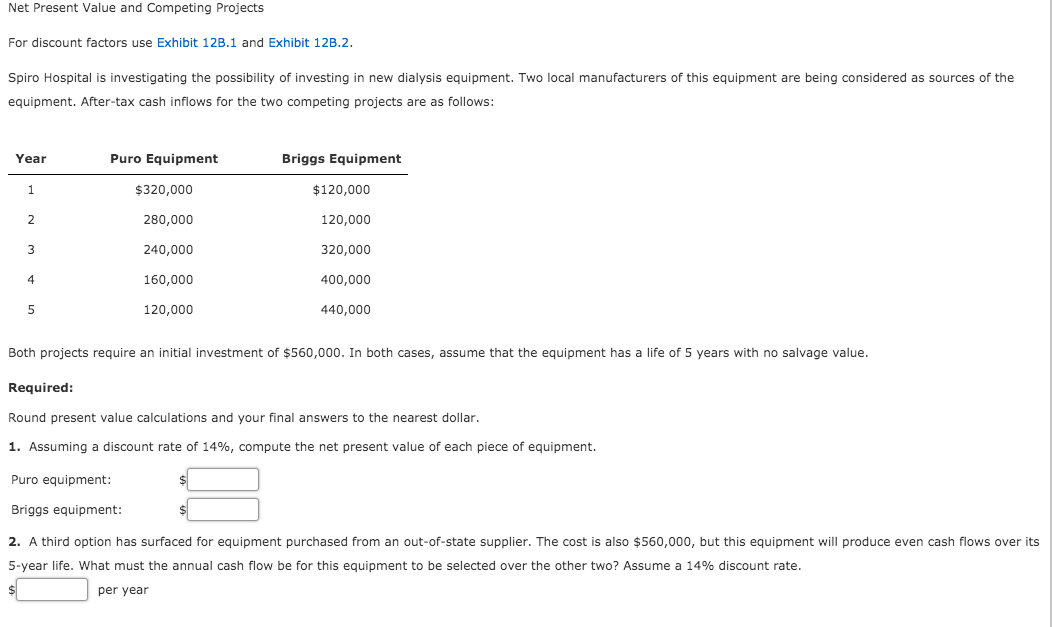Select the Year 3 row label
The image size is (1052, 627).
(x=31, y=249)
